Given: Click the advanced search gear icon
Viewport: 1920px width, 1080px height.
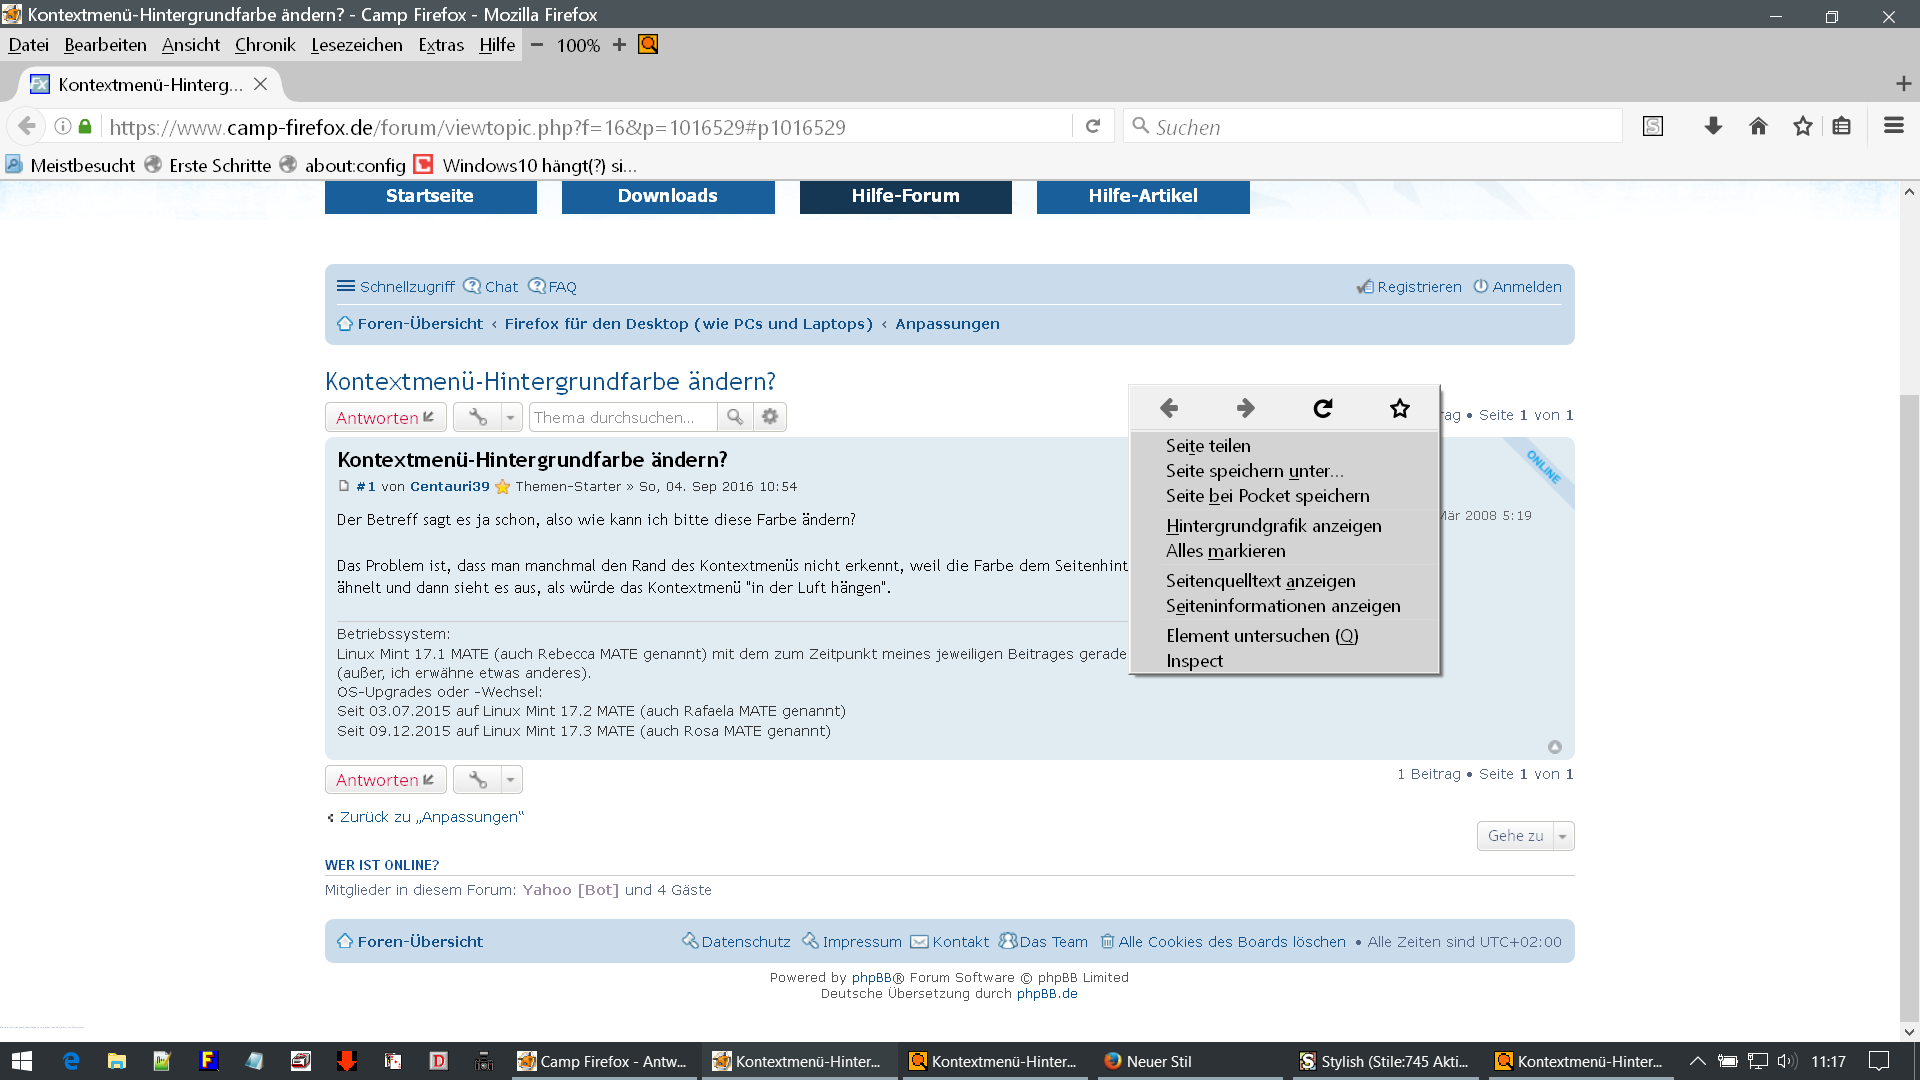Looking at the screenshot, I should coord(770,417).
